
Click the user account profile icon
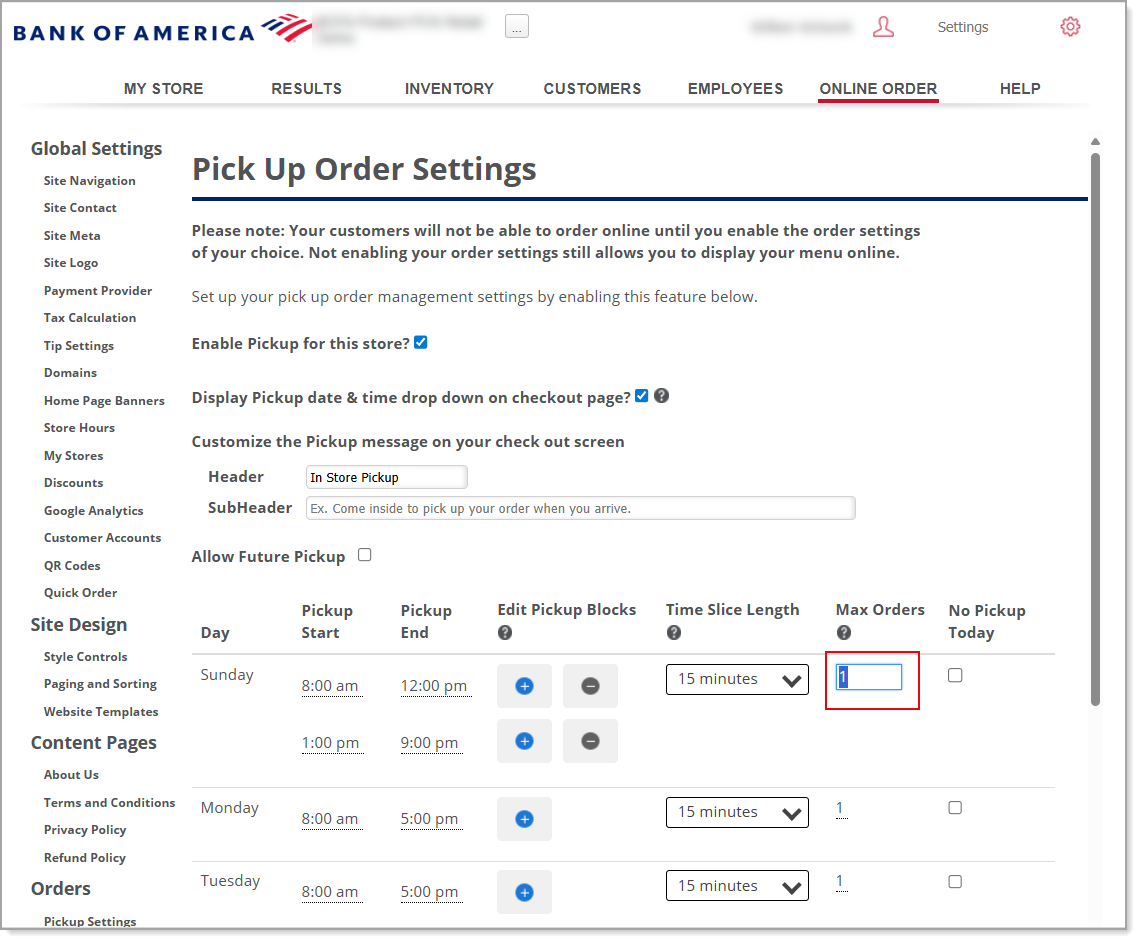coord(883,27)
